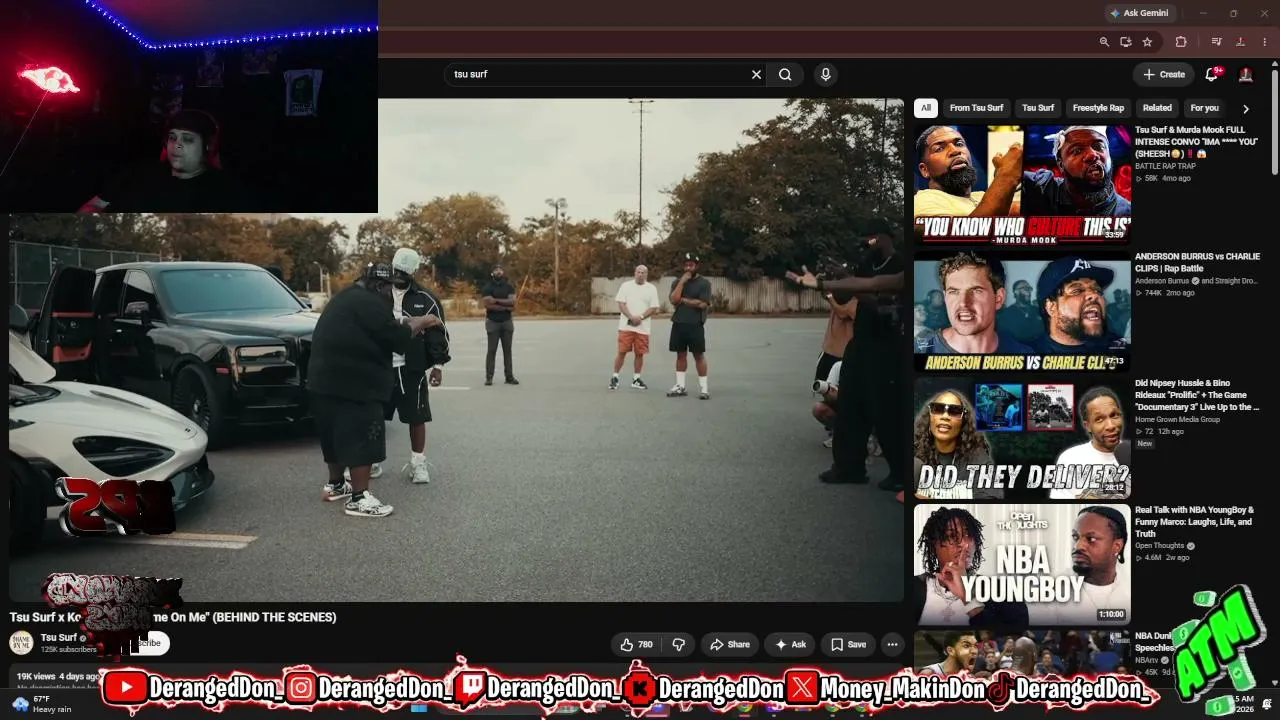Open the browser zoom magnifier icon

click(x=1104, y=42)
